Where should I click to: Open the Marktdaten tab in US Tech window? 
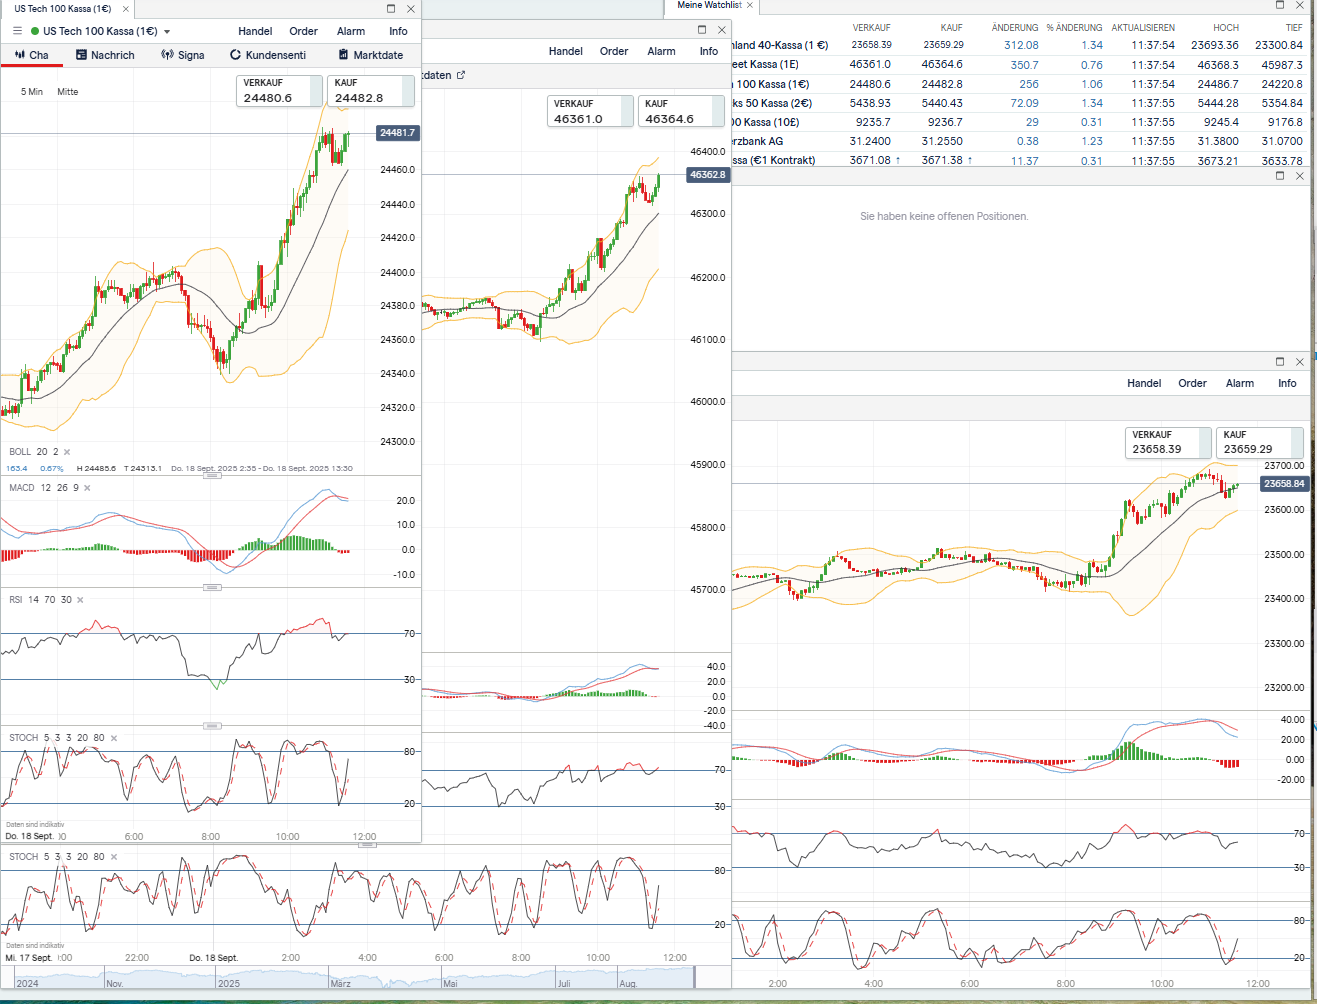[x=371, y=55]
